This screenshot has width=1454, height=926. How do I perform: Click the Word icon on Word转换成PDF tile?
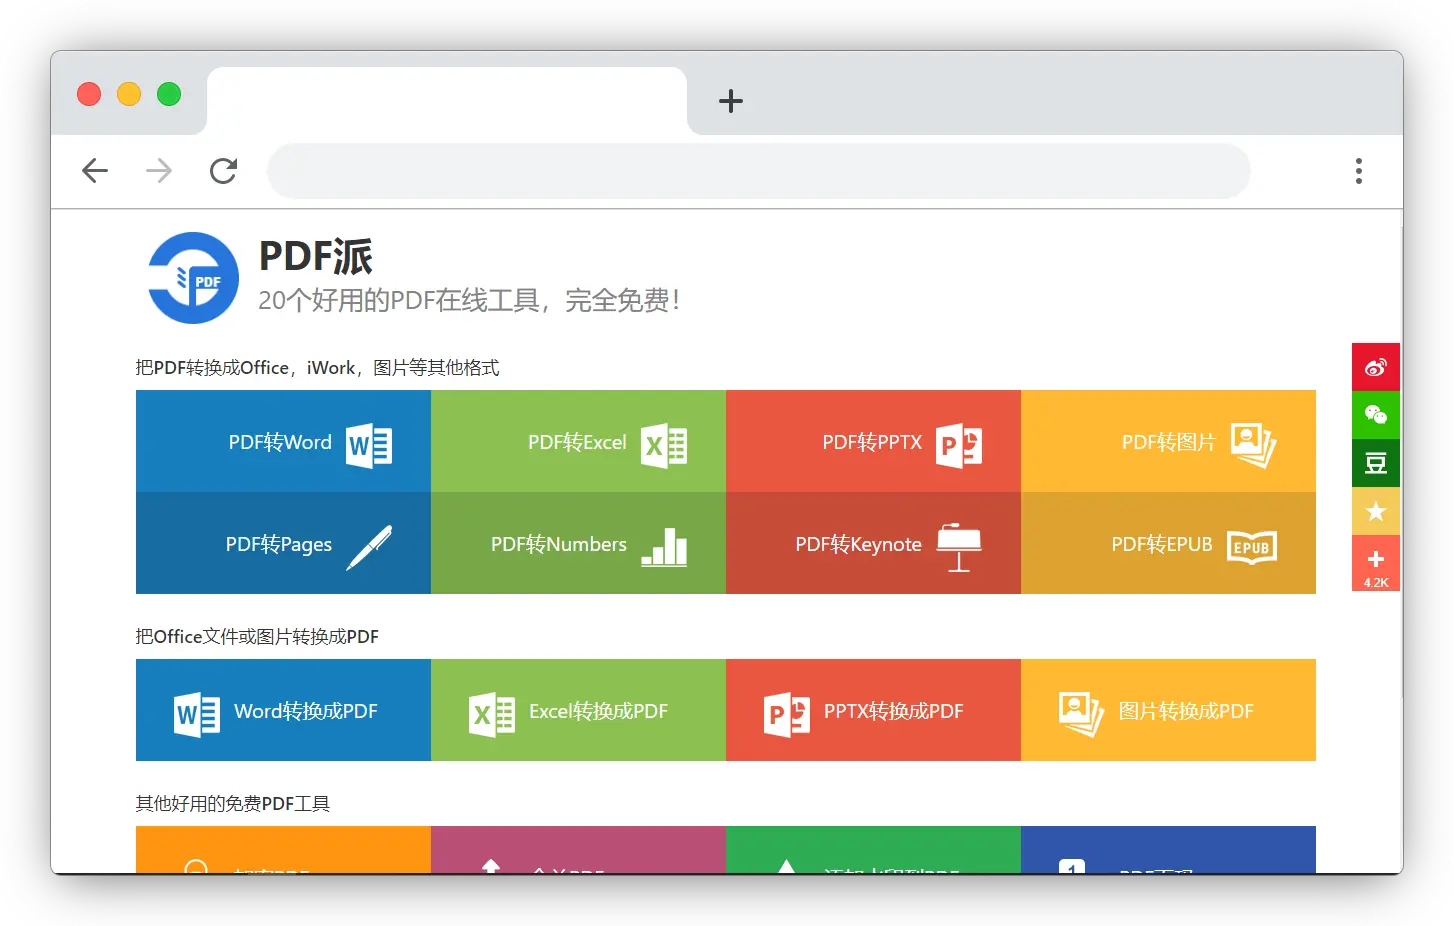pyautogui.click(x=197, y=714)
